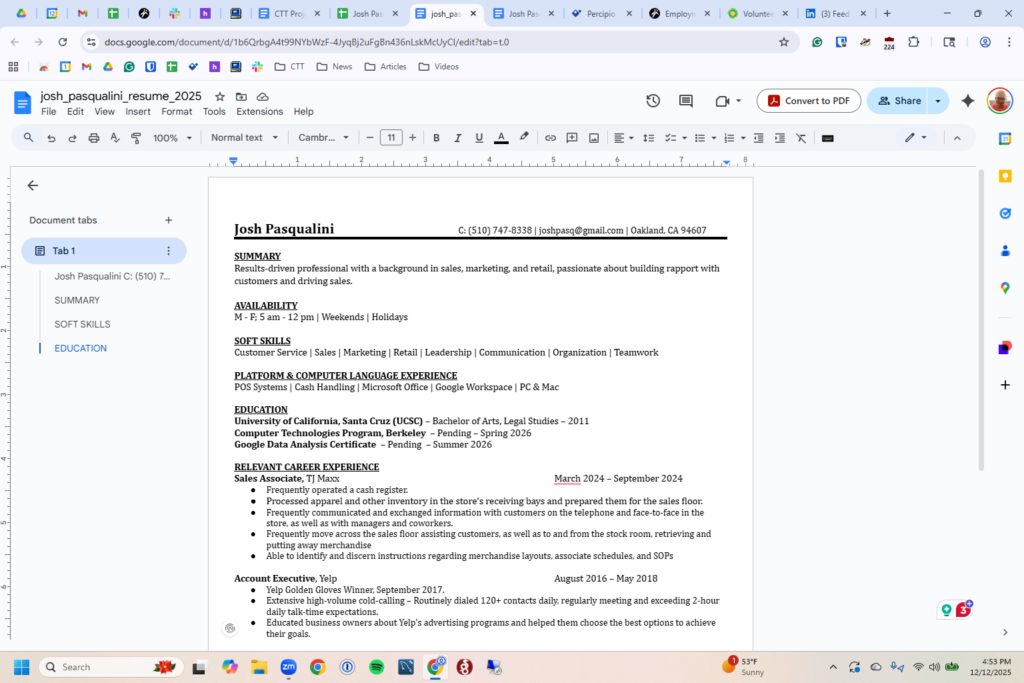Image resolution: width=1024 pixels, height=683 pixels.
Task: Open the font family dropdown
Action: [x=324, y=138]
